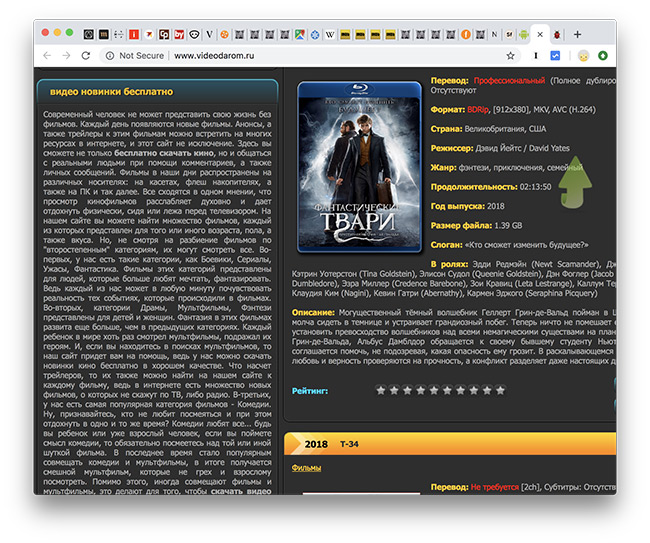Switch to the "V" icon tab

pos(209,34)
